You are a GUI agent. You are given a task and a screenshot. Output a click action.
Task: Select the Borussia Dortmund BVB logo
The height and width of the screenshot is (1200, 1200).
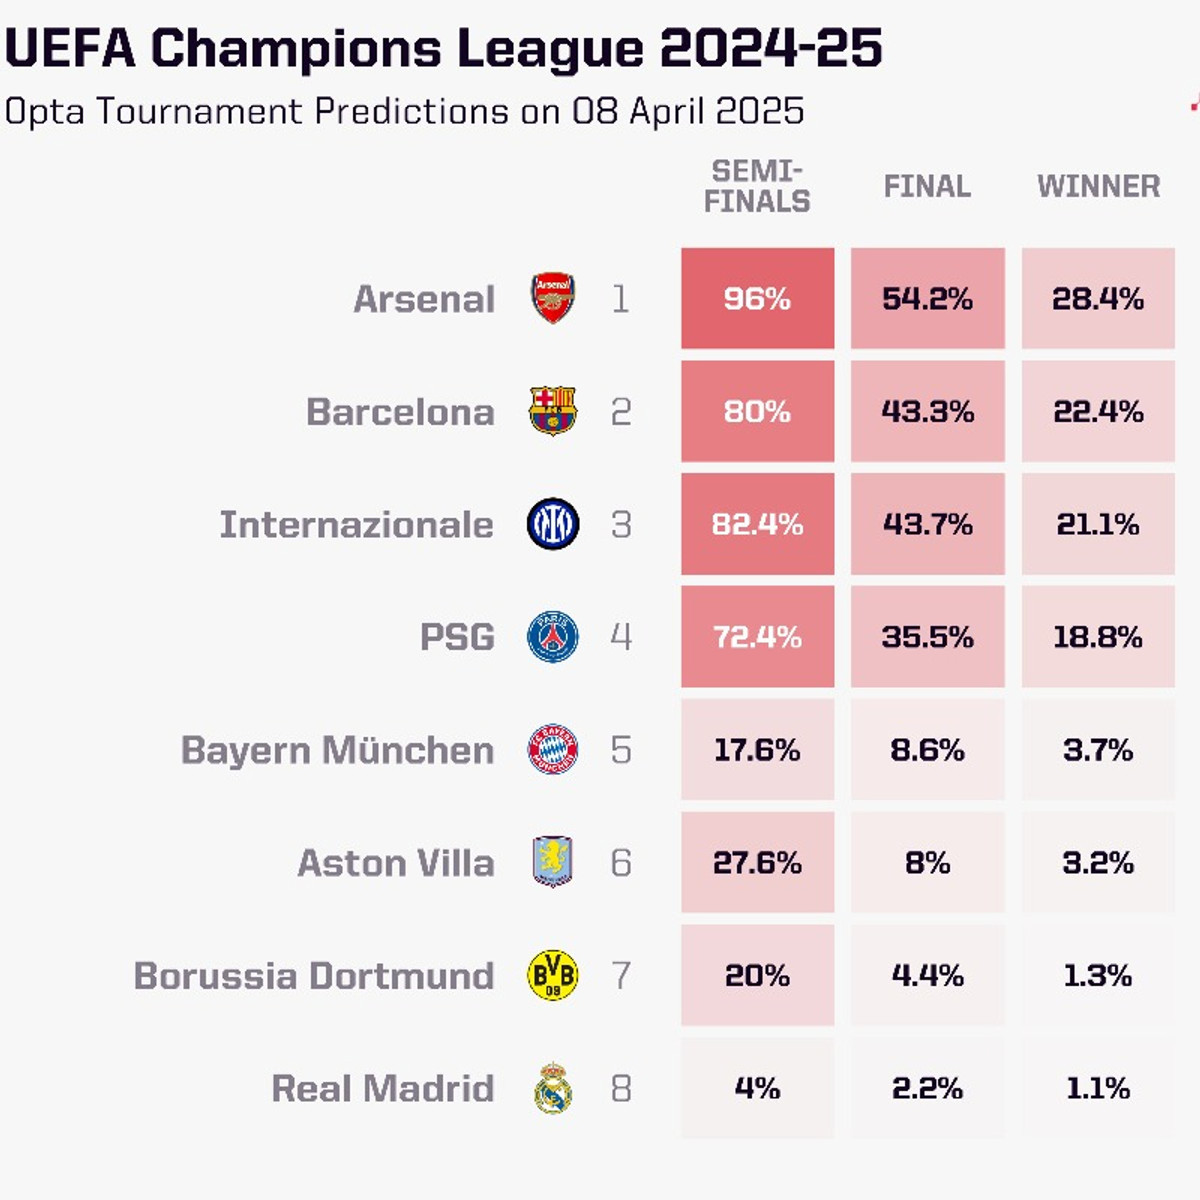[x=552, y=975]
